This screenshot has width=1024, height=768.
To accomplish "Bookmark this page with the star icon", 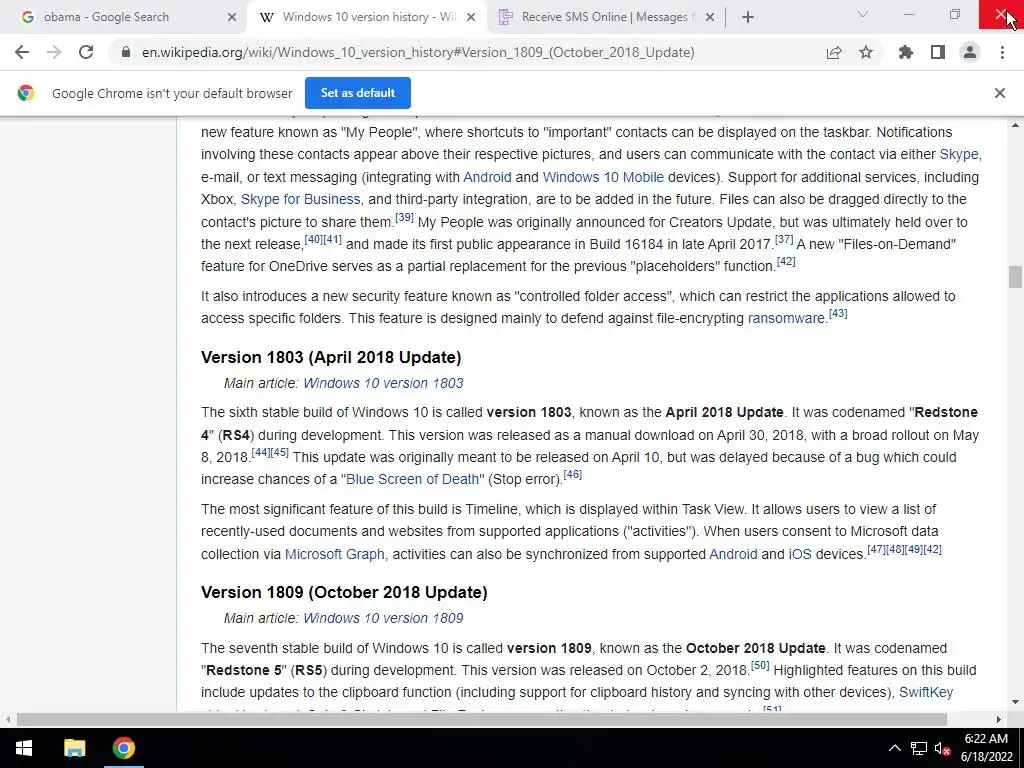I will [x=866, y=52].
